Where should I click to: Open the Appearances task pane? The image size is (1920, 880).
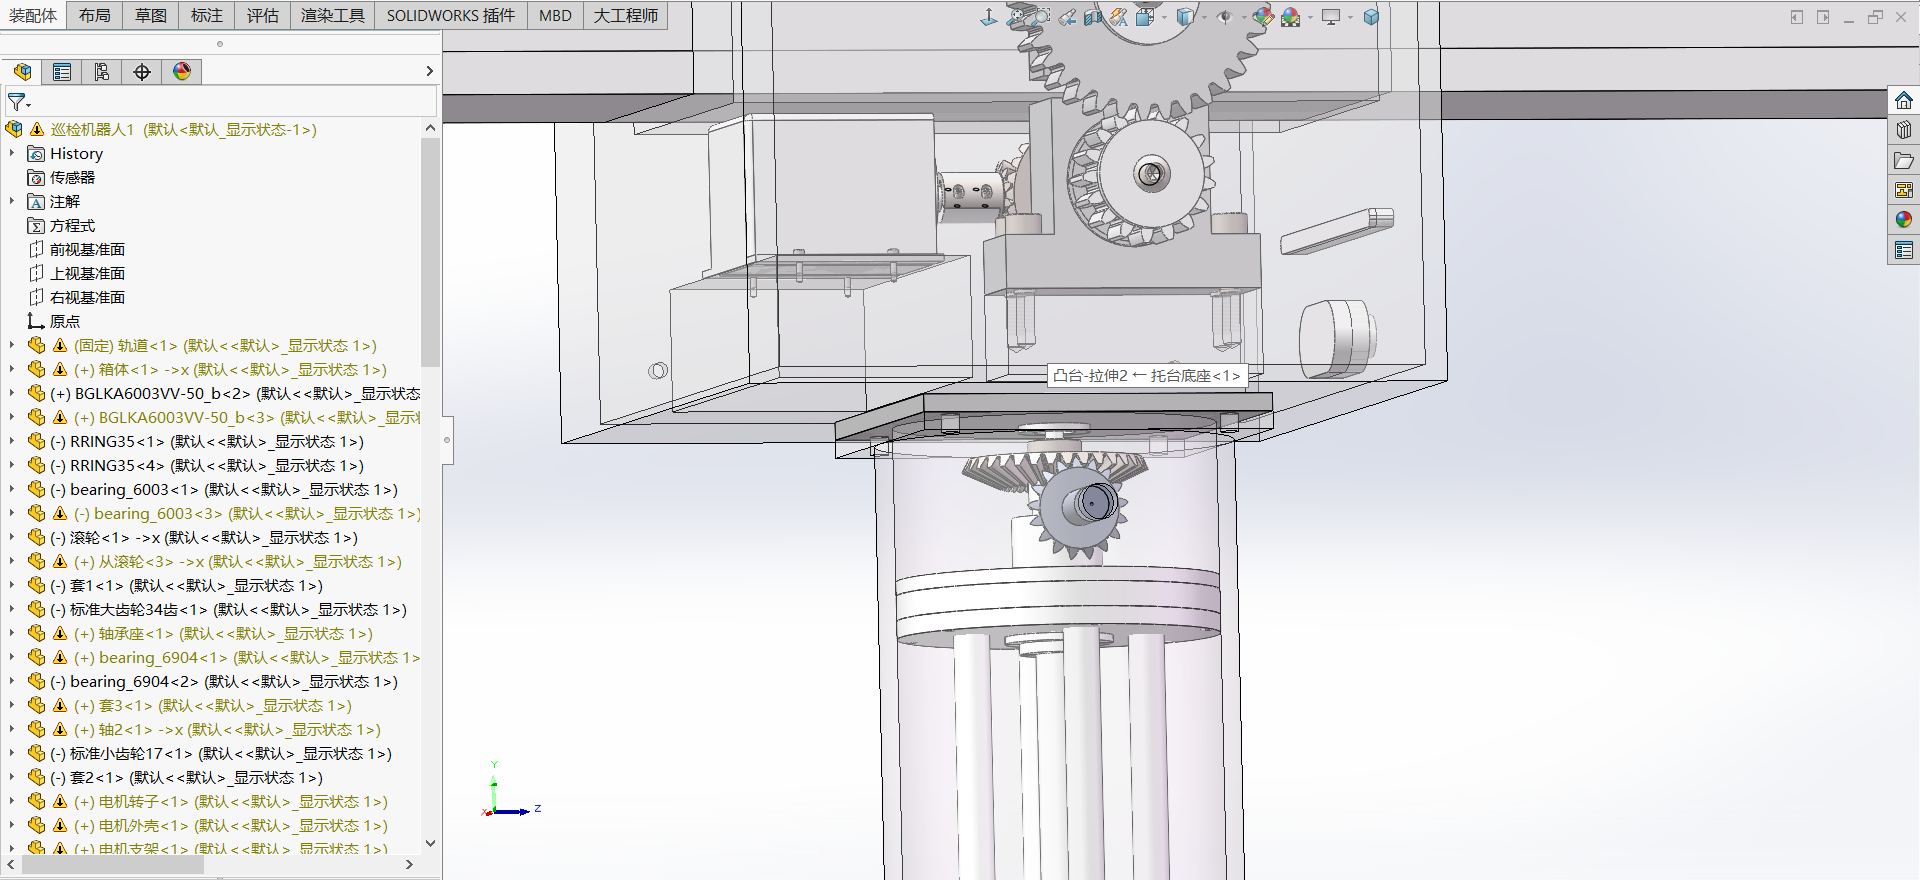(1904, 220)
